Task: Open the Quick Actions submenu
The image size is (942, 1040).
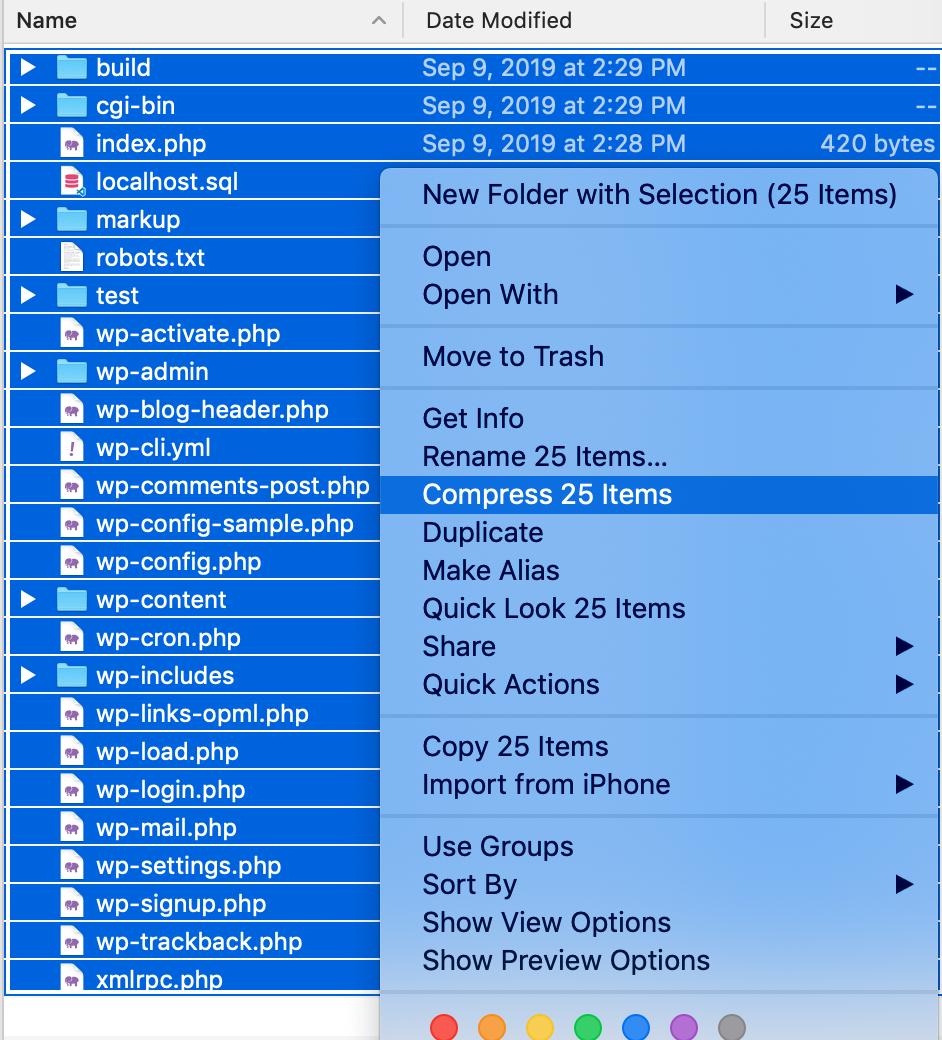Action: pyautogui.click(x=659, y=684)
